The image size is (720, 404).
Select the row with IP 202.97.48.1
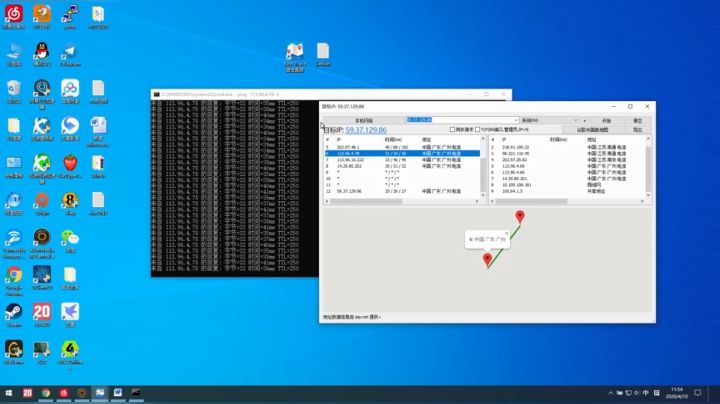tap(402, 147)
